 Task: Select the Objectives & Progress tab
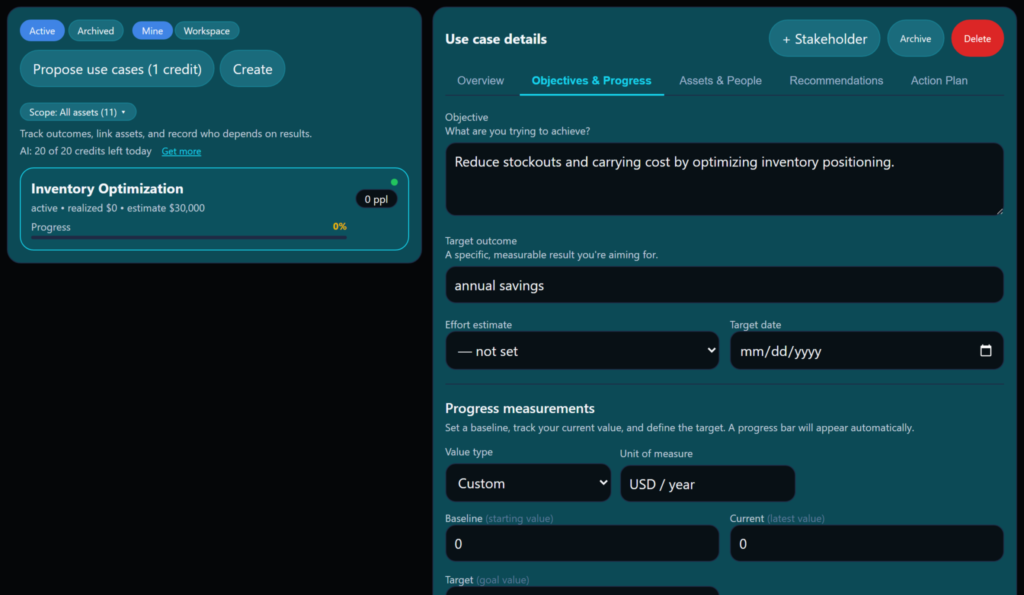[591, 81]
